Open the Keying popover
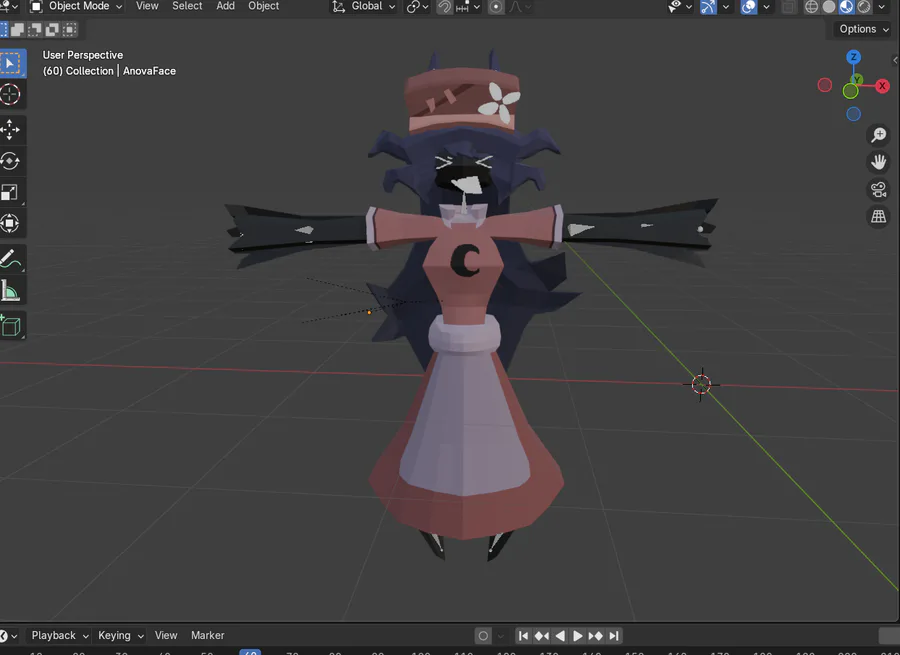The width and height of the screenshot is (900, 655). 120,635
